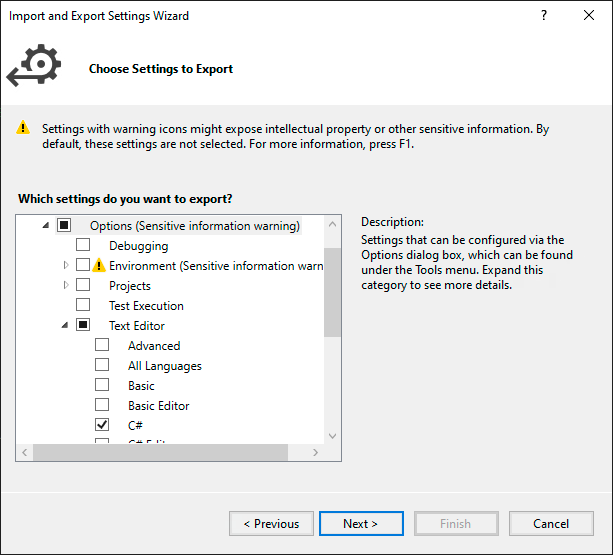
Task: Click the Next button
Action: pyautogui.click(x=361, y=523)
